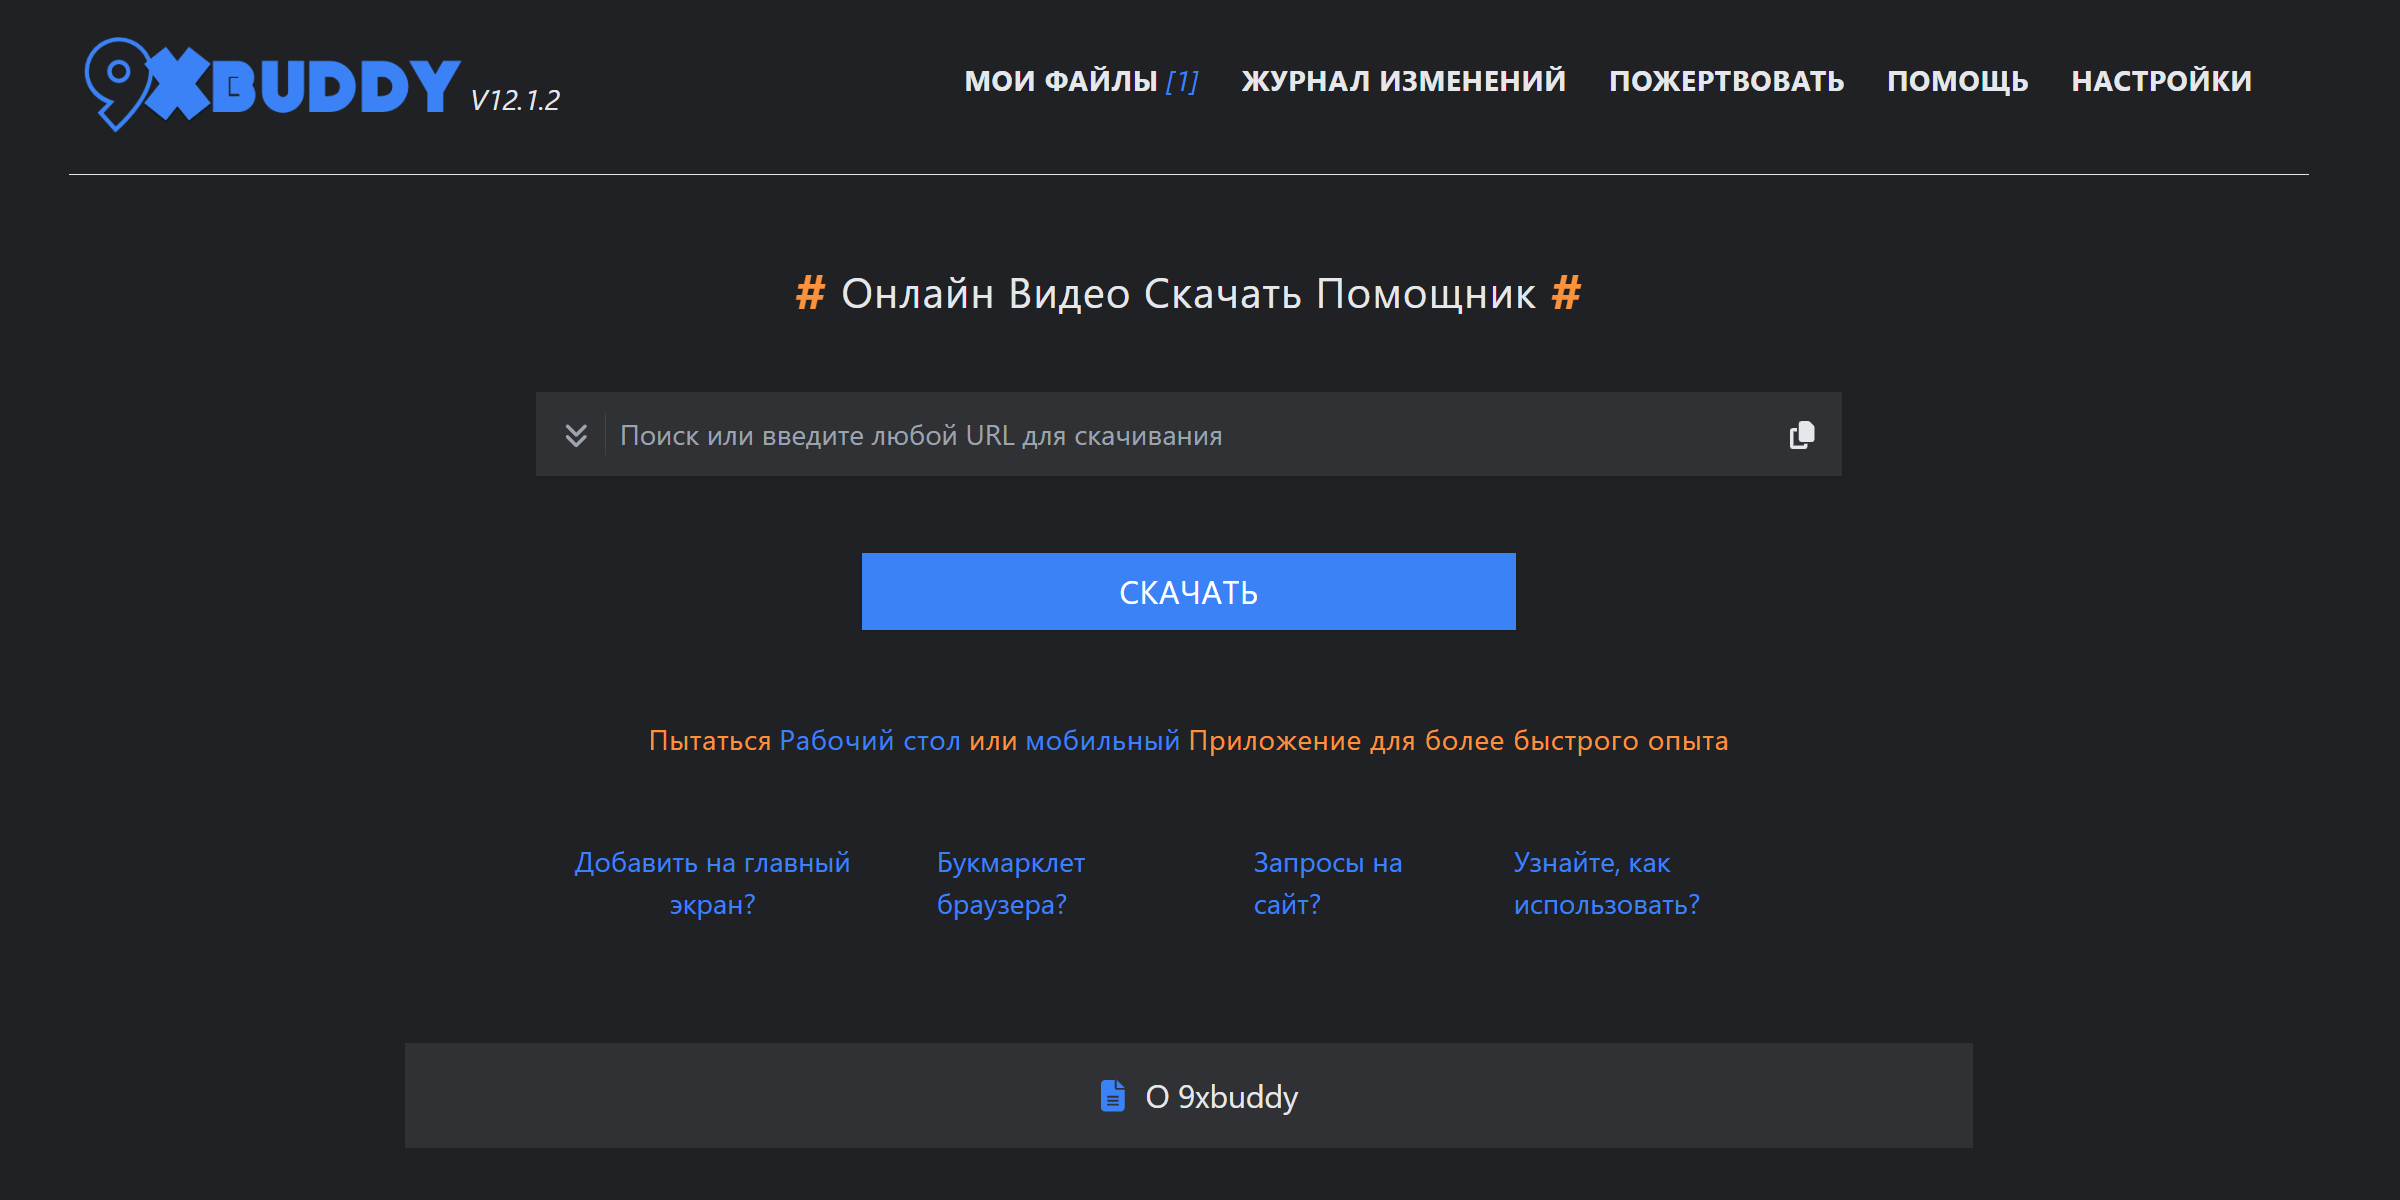Click the Добавить на главный экран? link
This screenshot has width=2400, height=1200.
tap(714, 882)
